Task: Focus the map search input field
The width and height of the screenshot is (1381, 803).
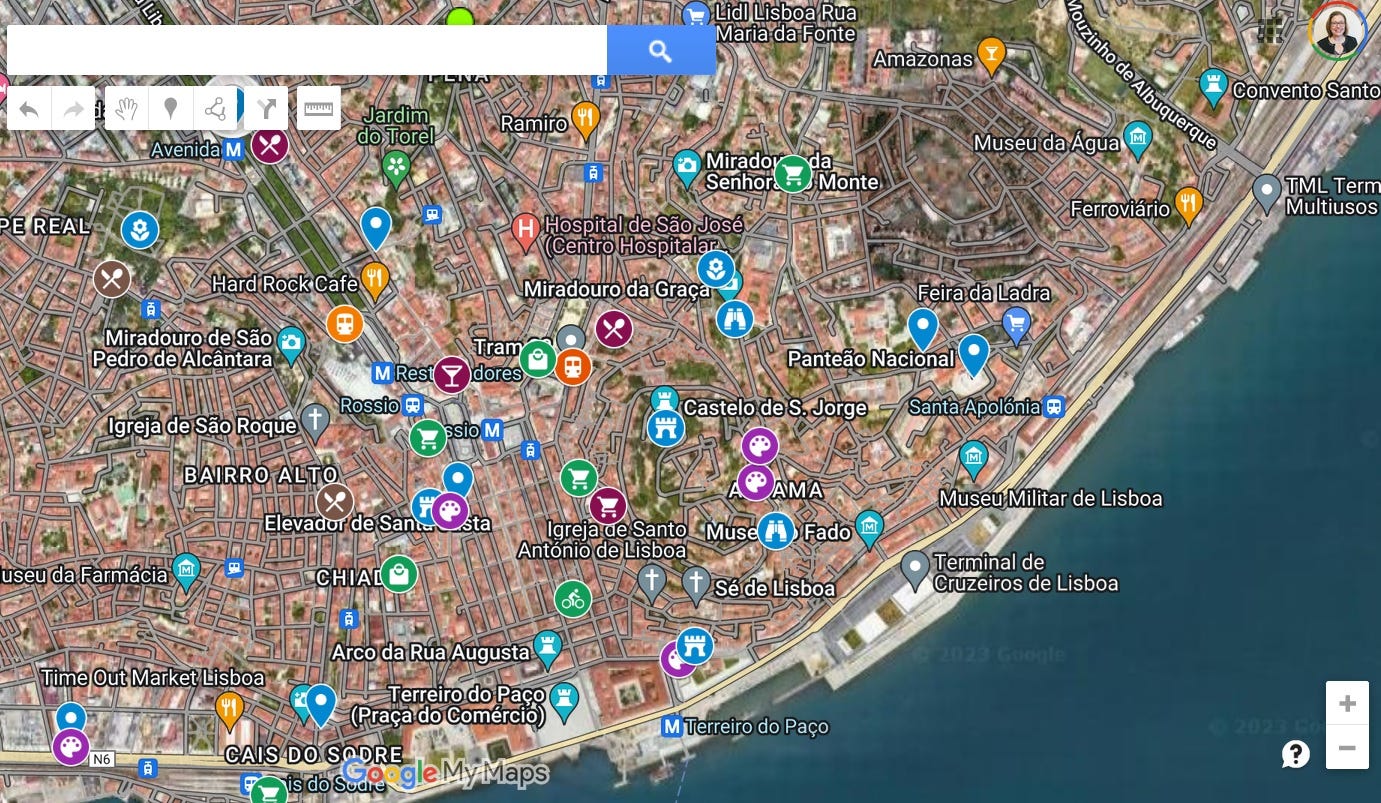Action: (307, 50)
